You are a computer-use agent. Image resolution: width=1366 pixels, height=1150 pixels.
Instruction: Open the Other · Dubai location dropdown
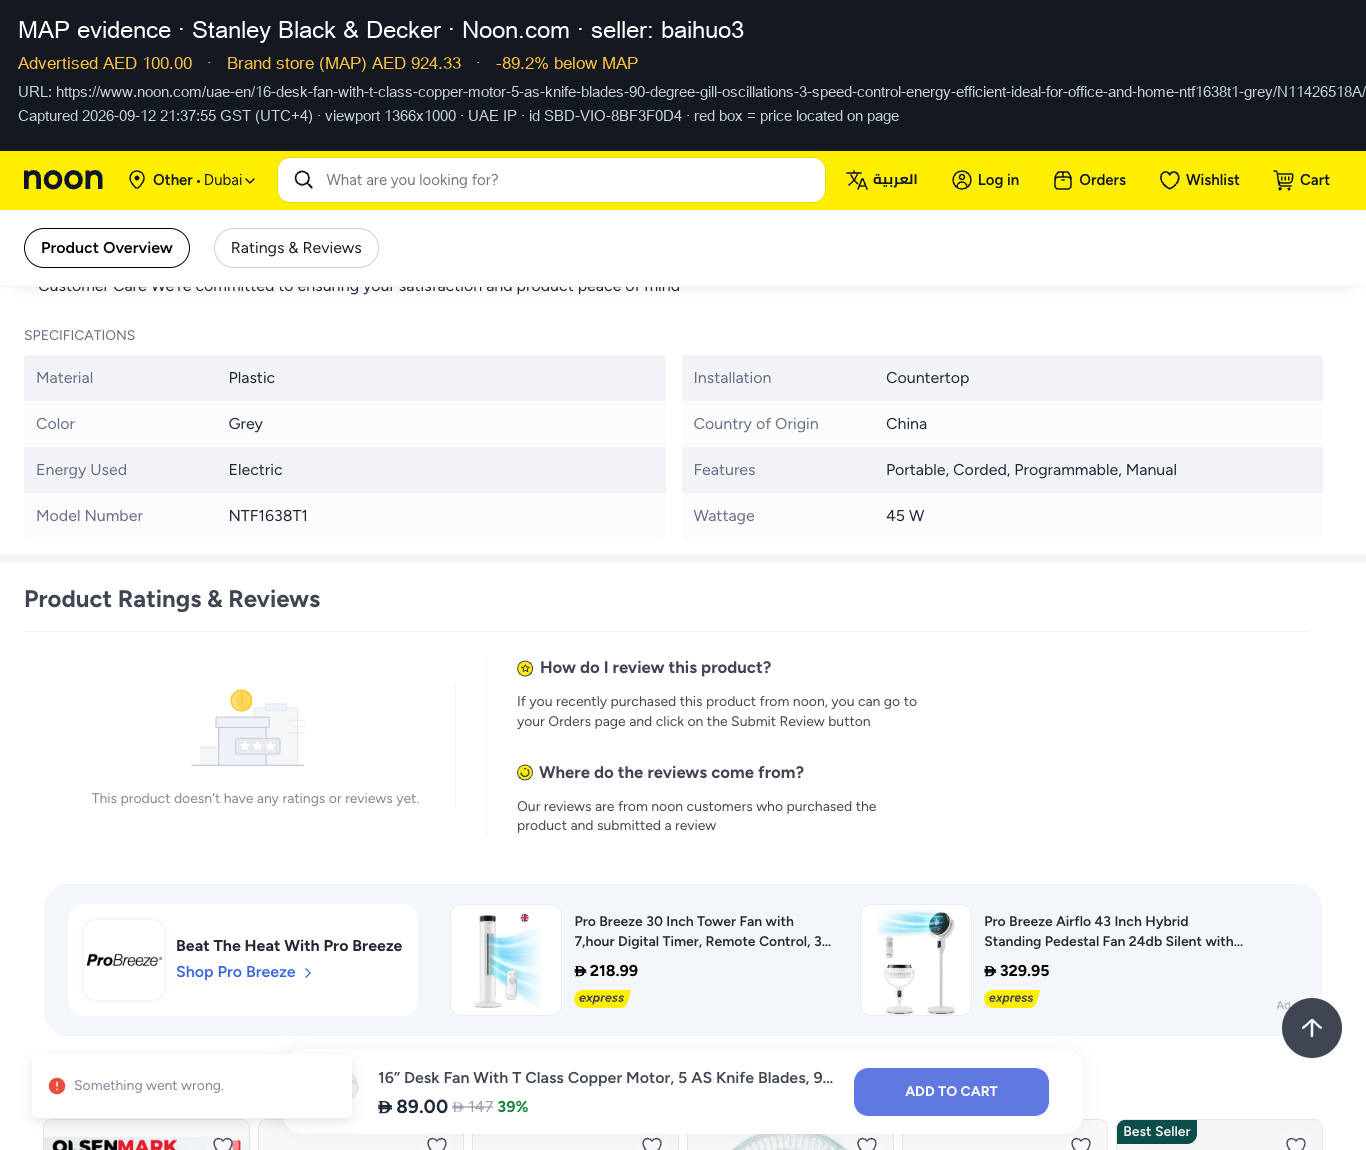[192, 180]
